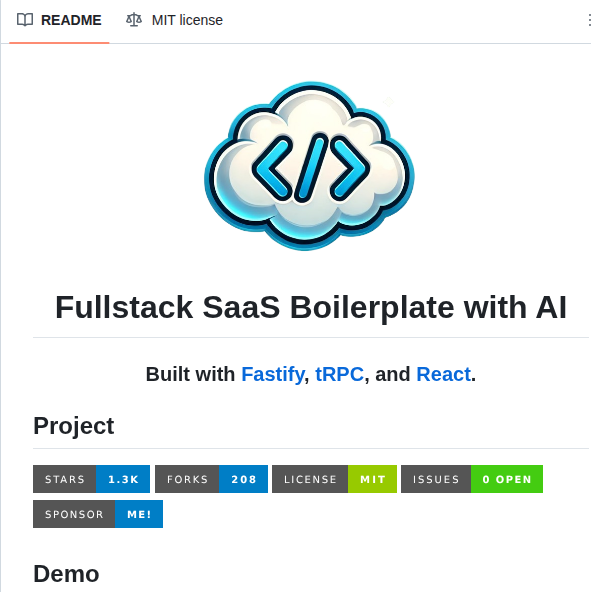Image resolution: width=591 pixels, height=592 pixels.
Task: Open the README tab
Action: coord(59,20)
